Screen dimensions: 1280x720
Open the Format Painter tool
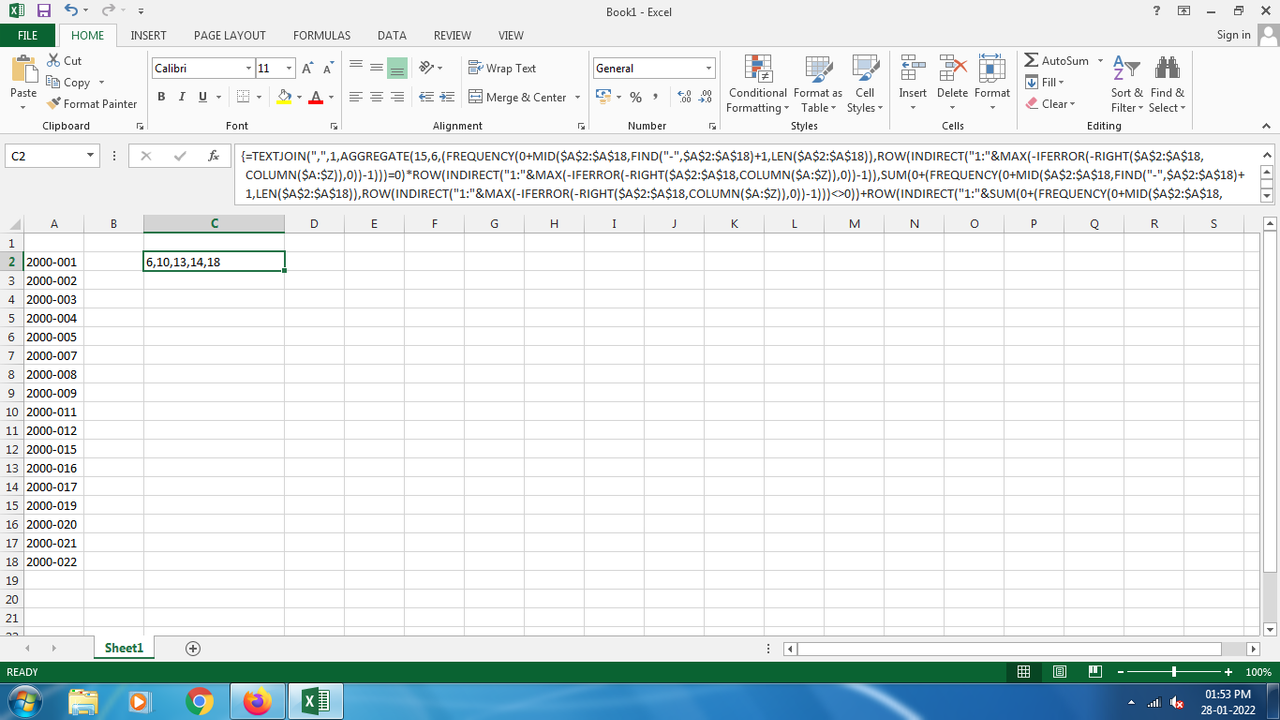(92, 103)
